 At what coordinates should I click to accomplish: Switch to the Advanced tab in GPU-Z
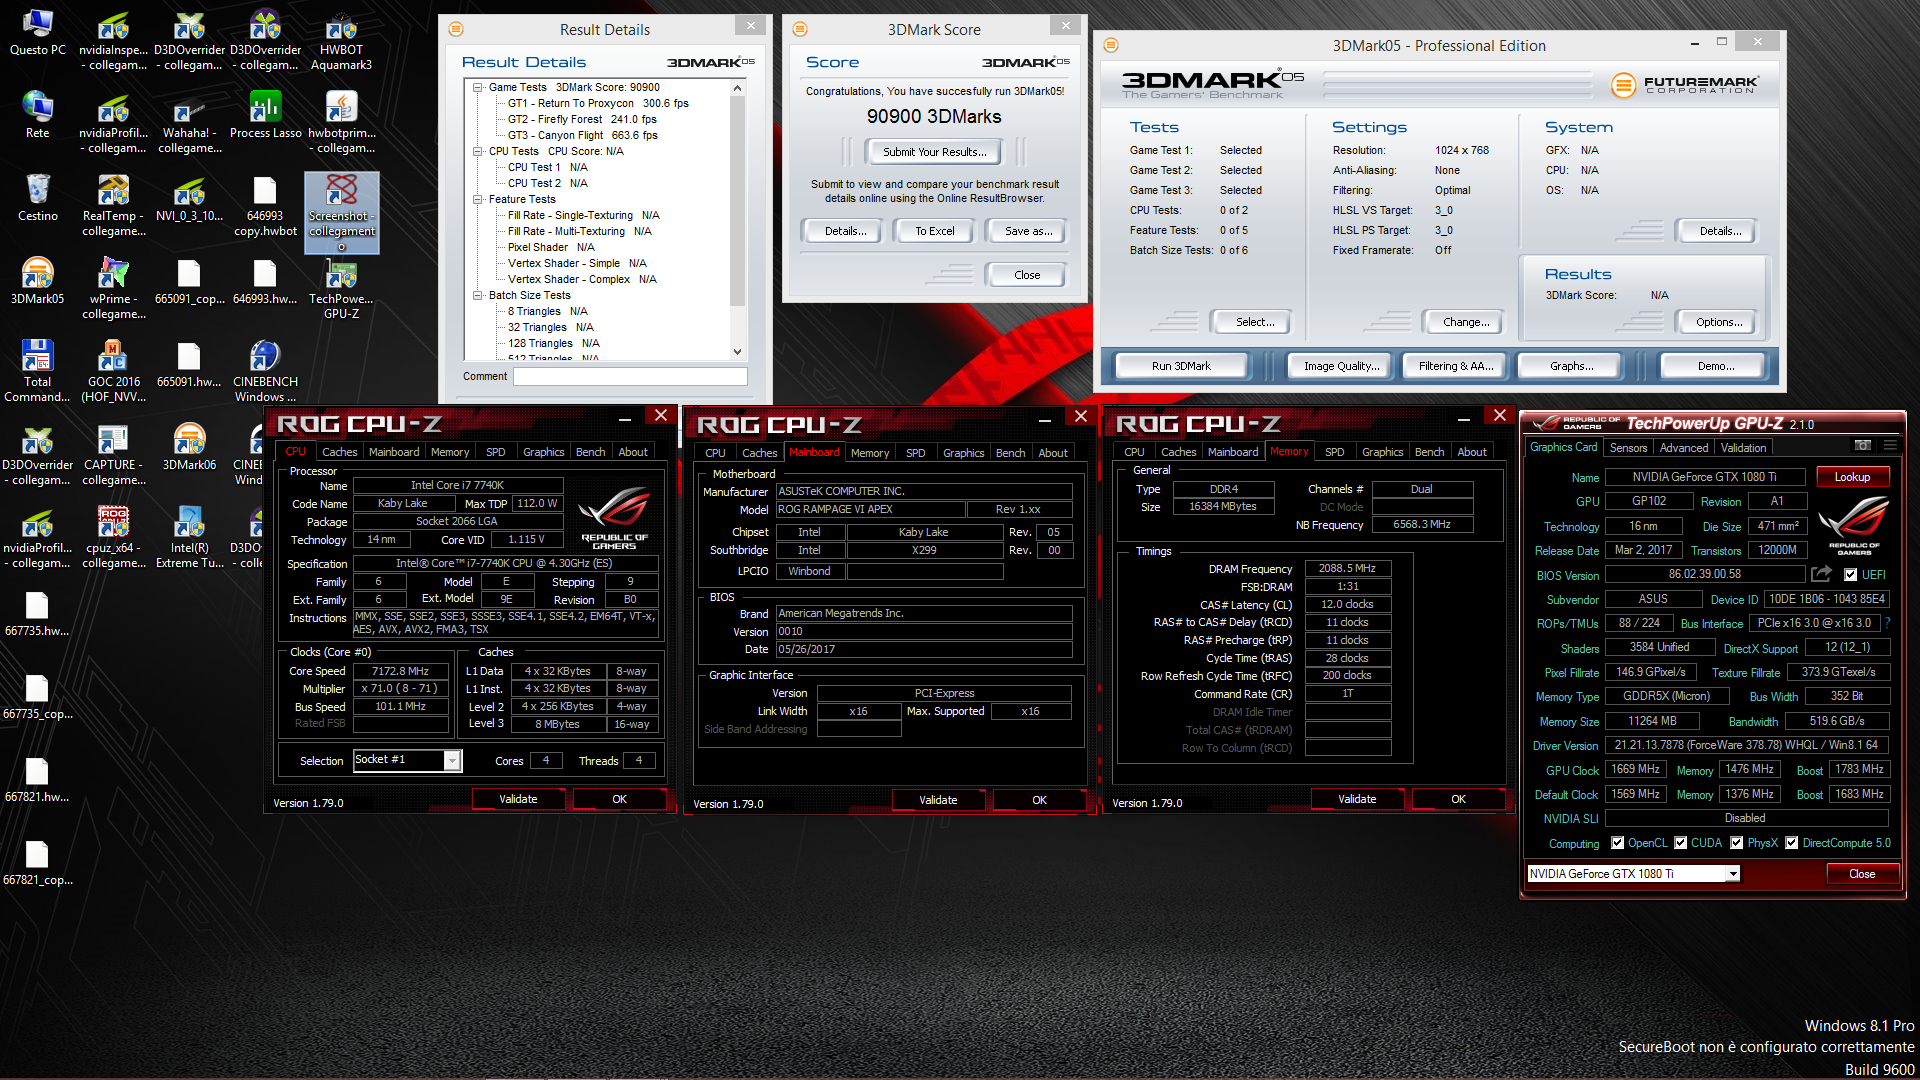click(x=1683, y=448)
